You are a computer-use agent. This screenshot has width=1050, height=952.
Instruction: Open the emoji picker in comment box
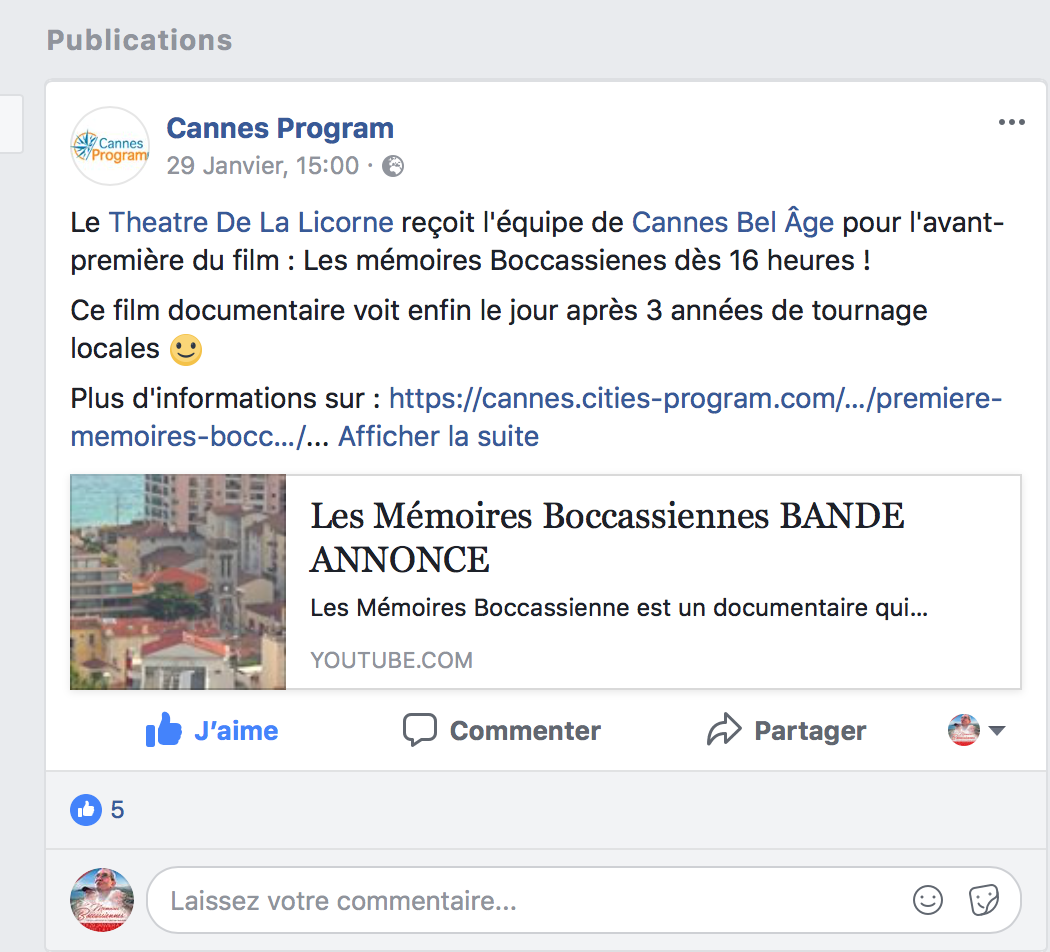[x=927, y=900]
